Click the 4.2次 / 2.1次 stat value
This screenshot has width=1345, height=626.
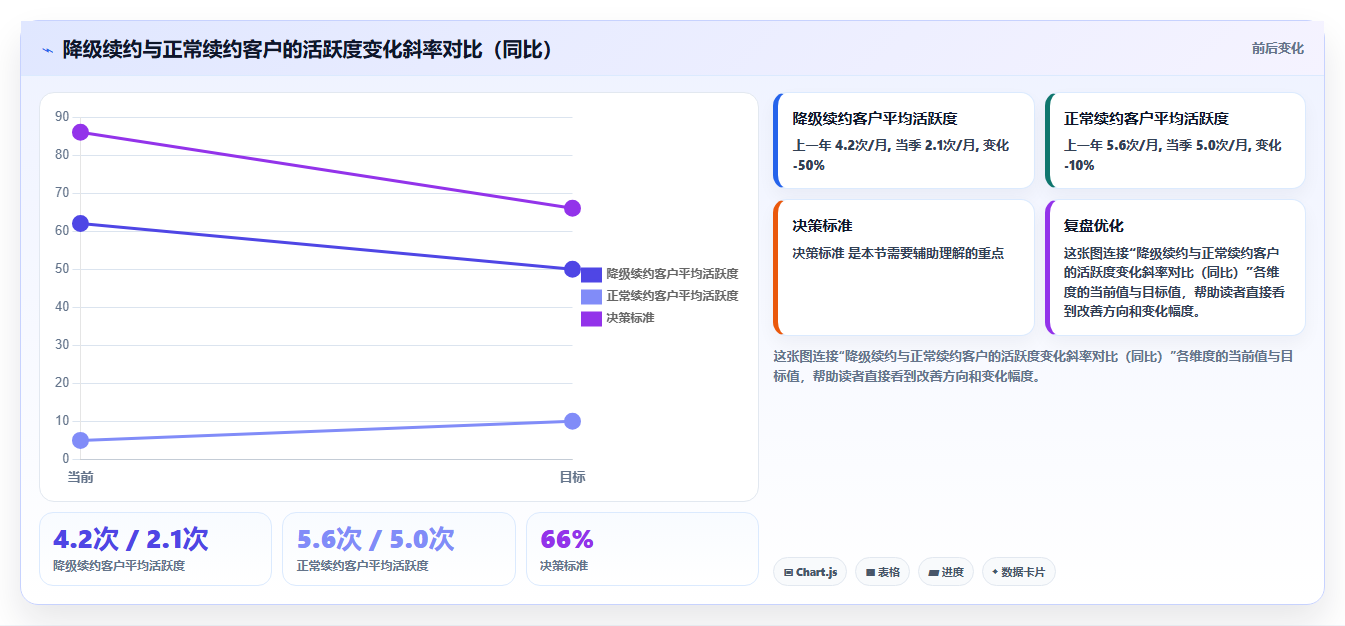click(131, 539)
